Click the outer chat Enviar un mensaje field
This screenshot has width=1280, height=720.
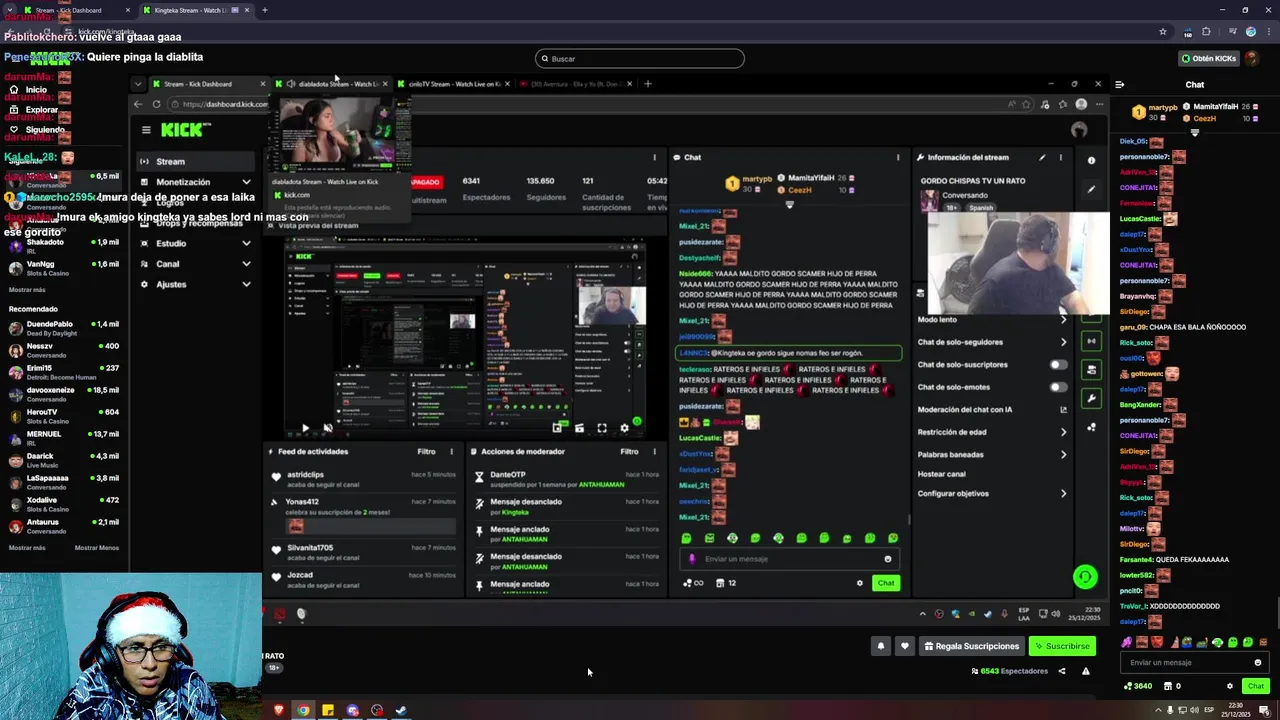point(1195,662)
